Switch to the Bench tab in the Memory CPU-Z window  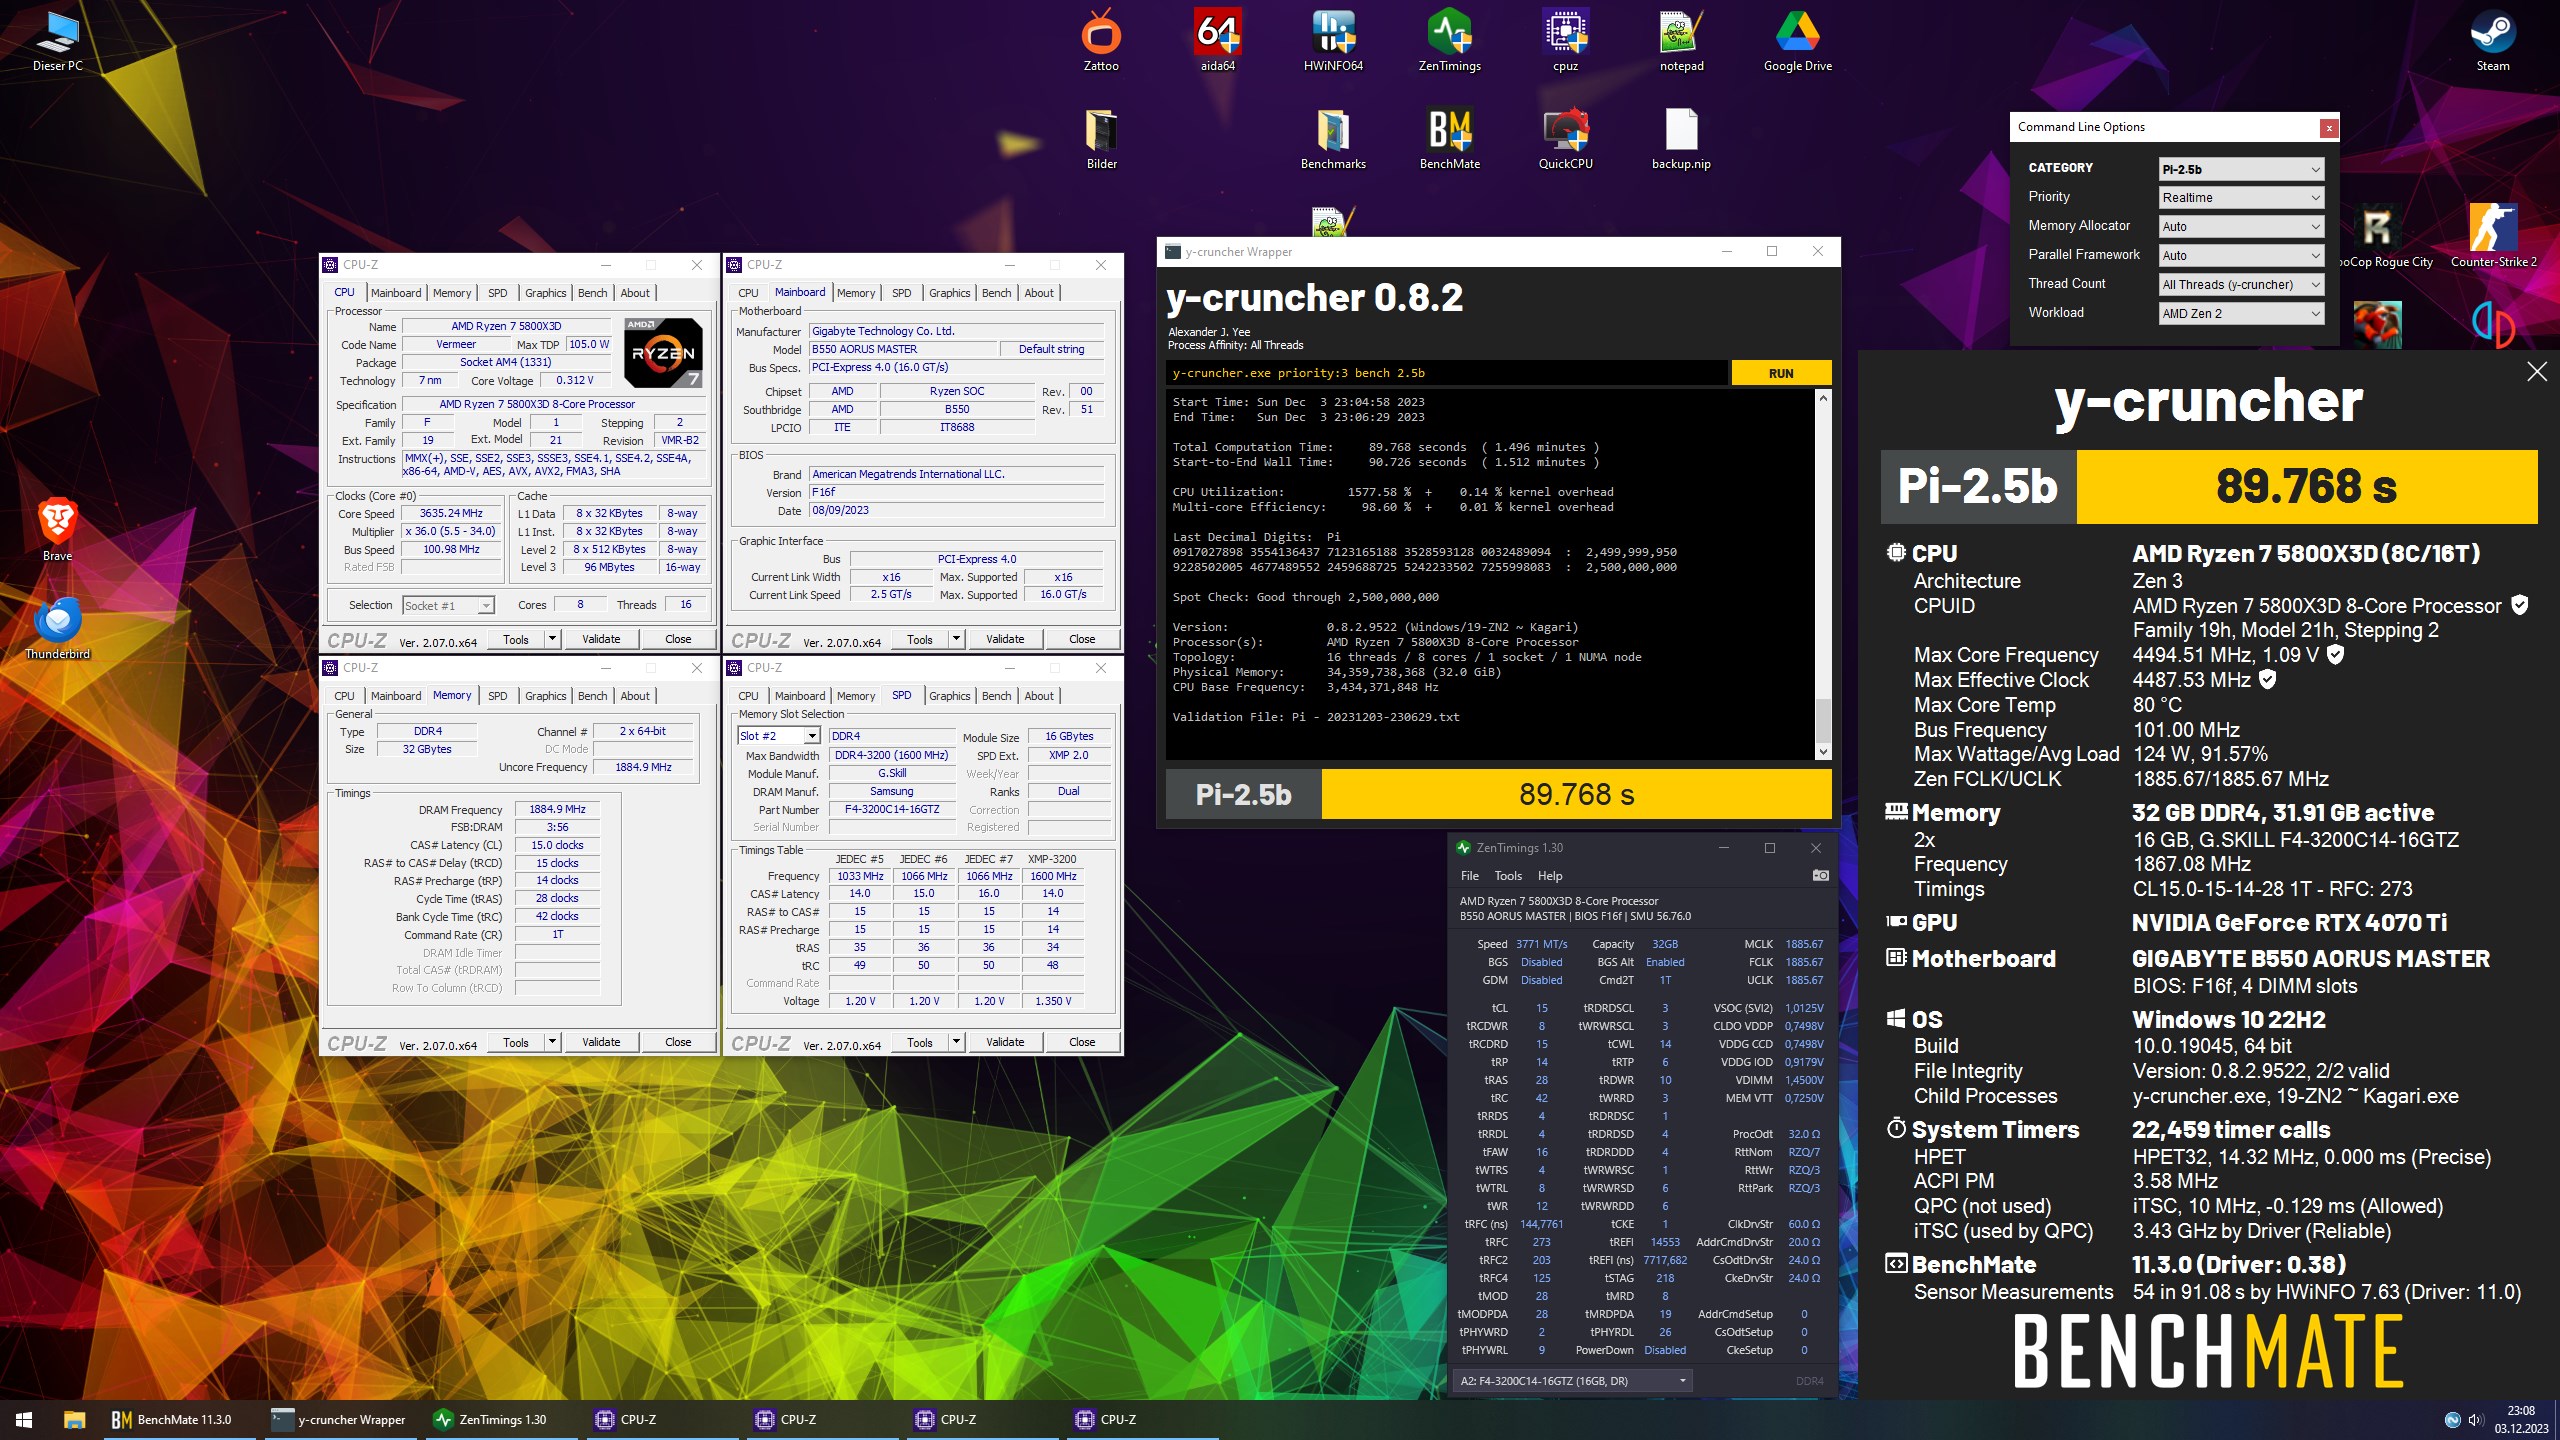click(x=592, y=696)
